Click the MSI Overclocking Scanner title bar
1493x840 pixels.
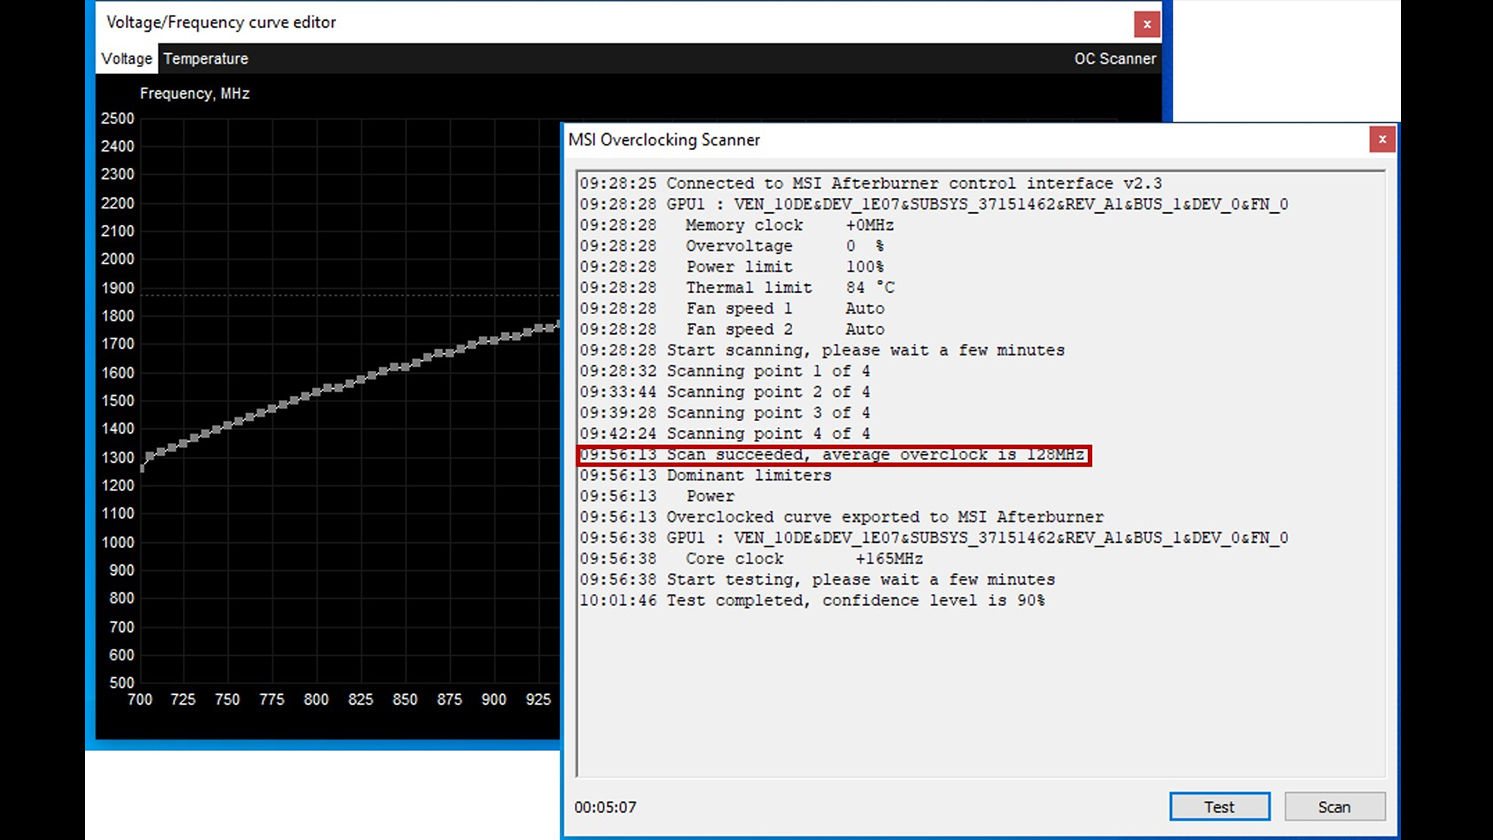coord(900,140)
